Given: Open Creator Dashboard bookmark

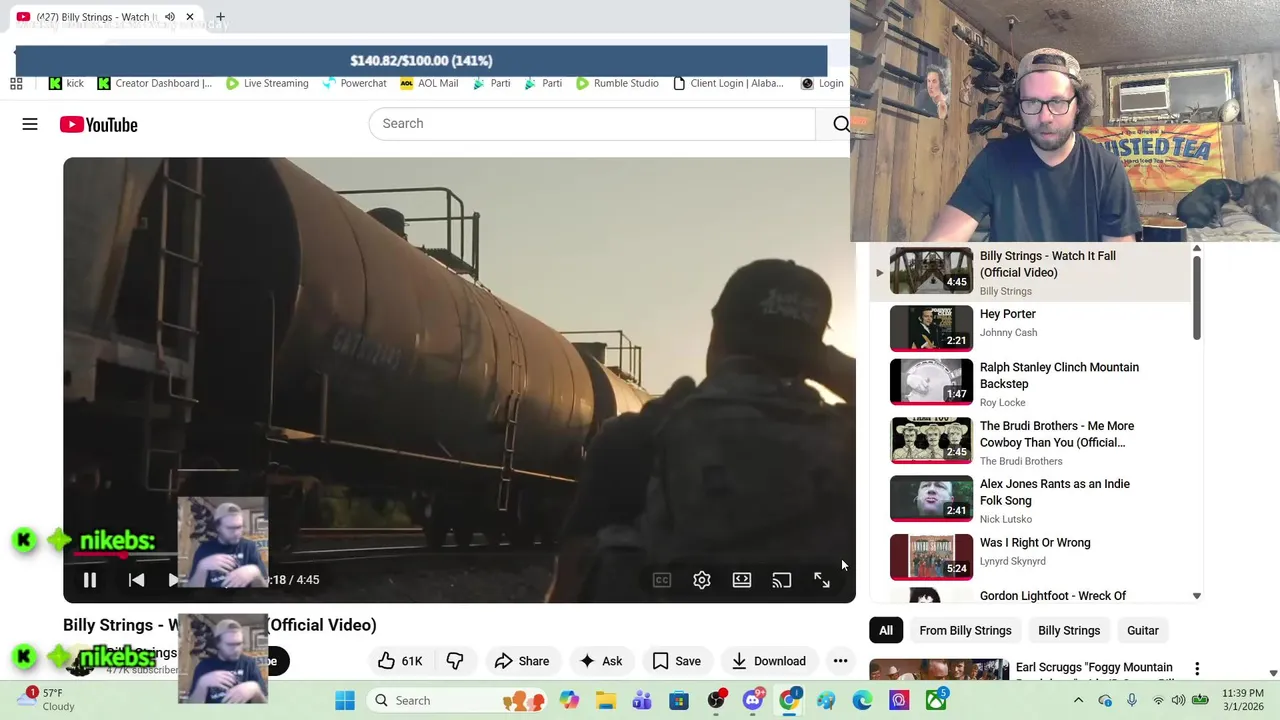Looking at the screenshot, I should [154, 83].
